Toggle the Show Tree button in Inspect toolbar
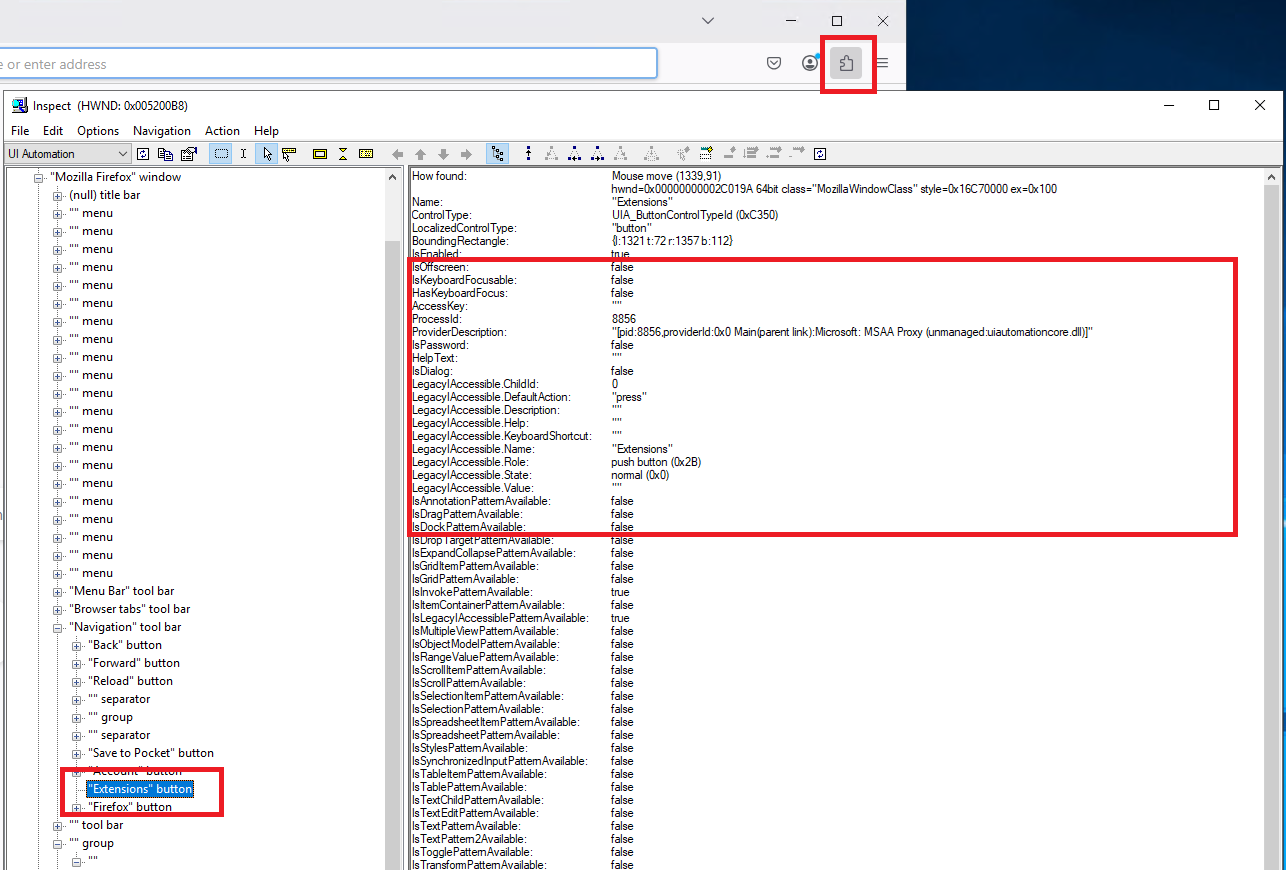1286x870 pixels. point(498,154)
